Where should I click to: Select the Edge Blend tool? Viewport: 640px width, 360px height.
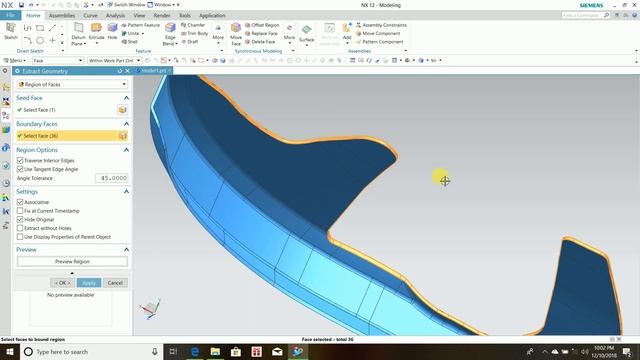point(170,34)
